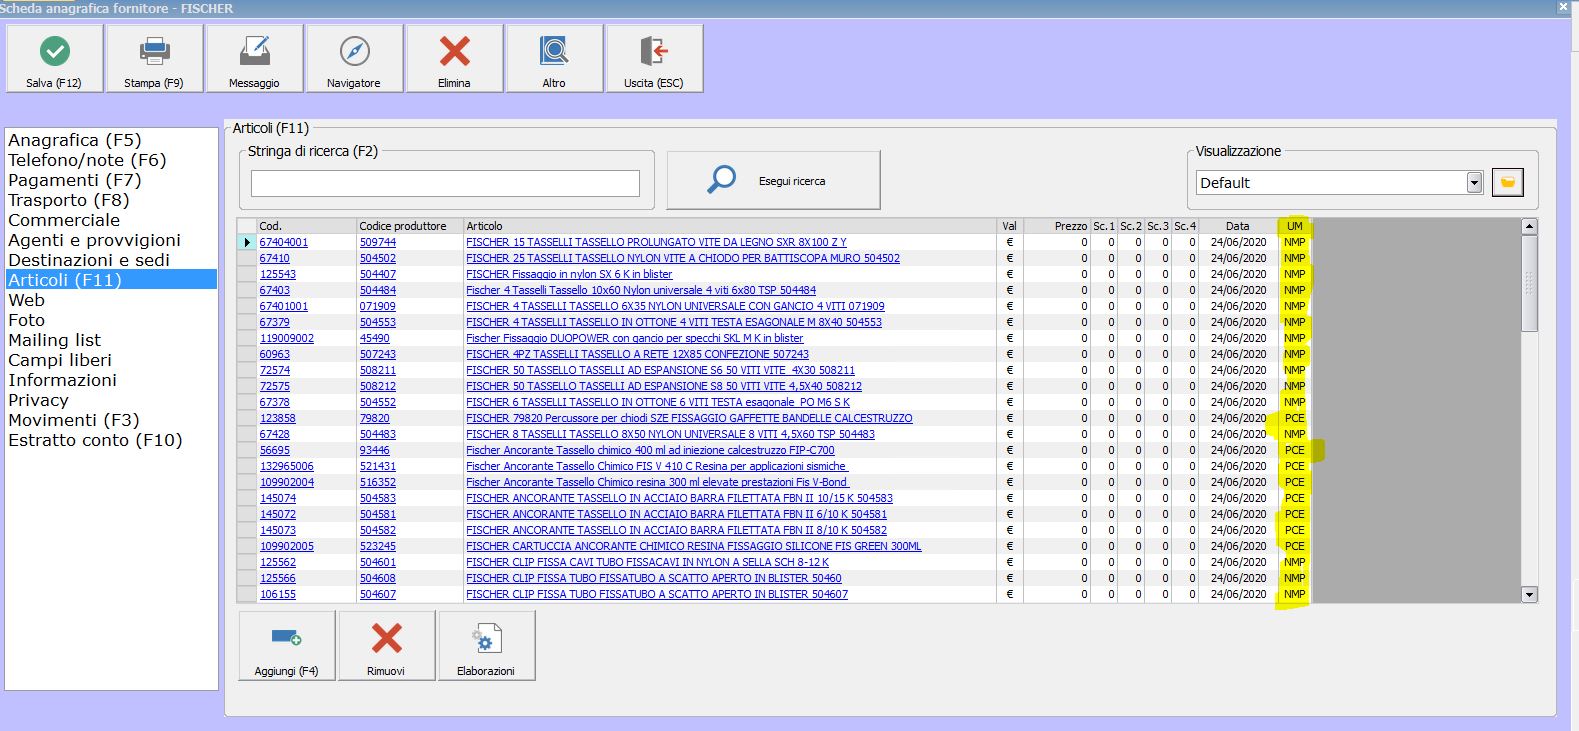Click the table scrollbar down arrow
1579x731 pixels.
tap(1529, 595)
